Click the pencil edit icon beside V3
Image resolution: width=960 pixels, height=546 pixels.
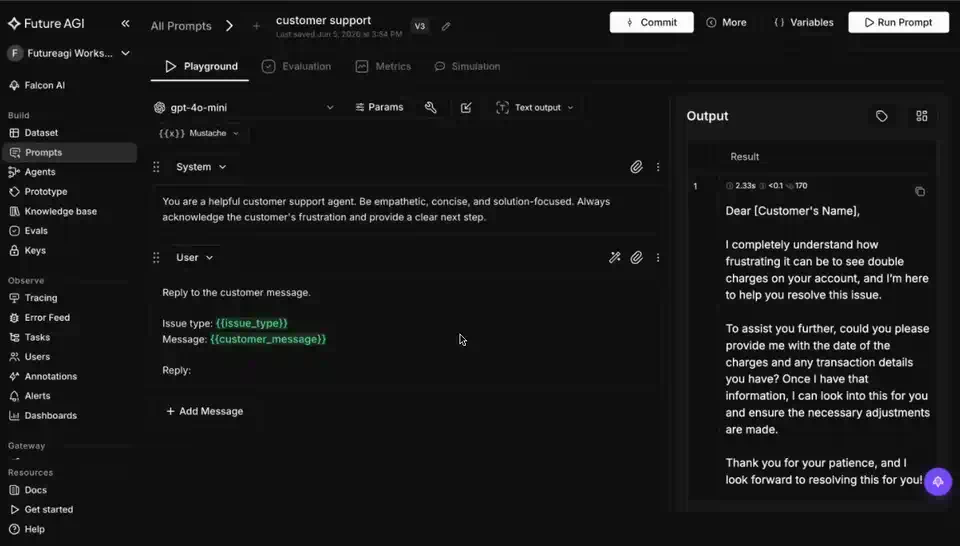point(446,26)
